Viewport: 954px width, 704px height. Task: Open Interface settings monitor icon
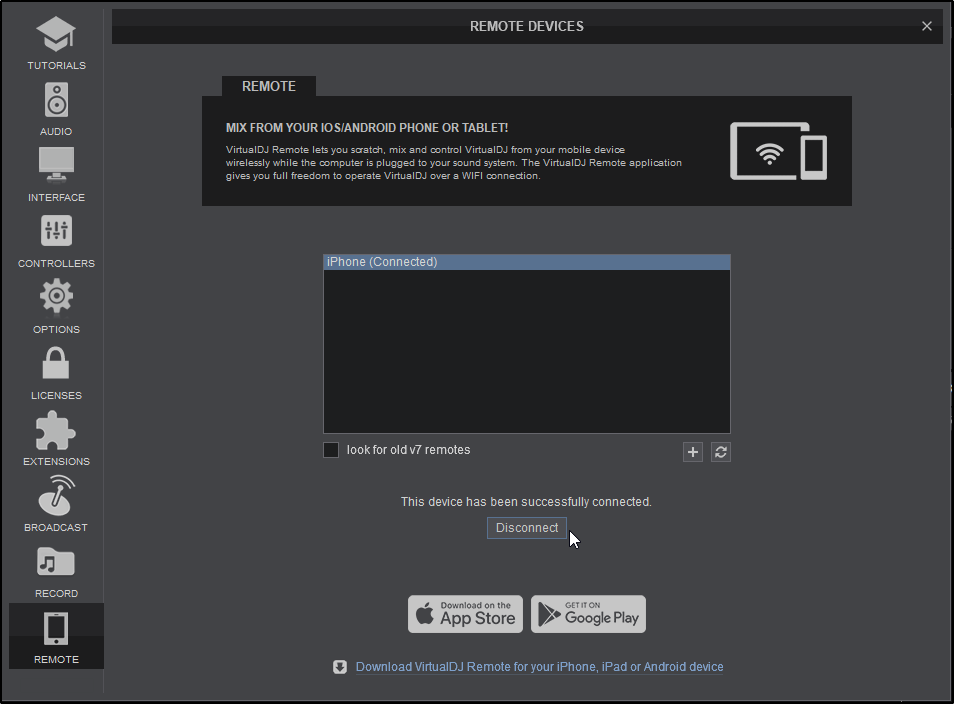pos(56,165)
